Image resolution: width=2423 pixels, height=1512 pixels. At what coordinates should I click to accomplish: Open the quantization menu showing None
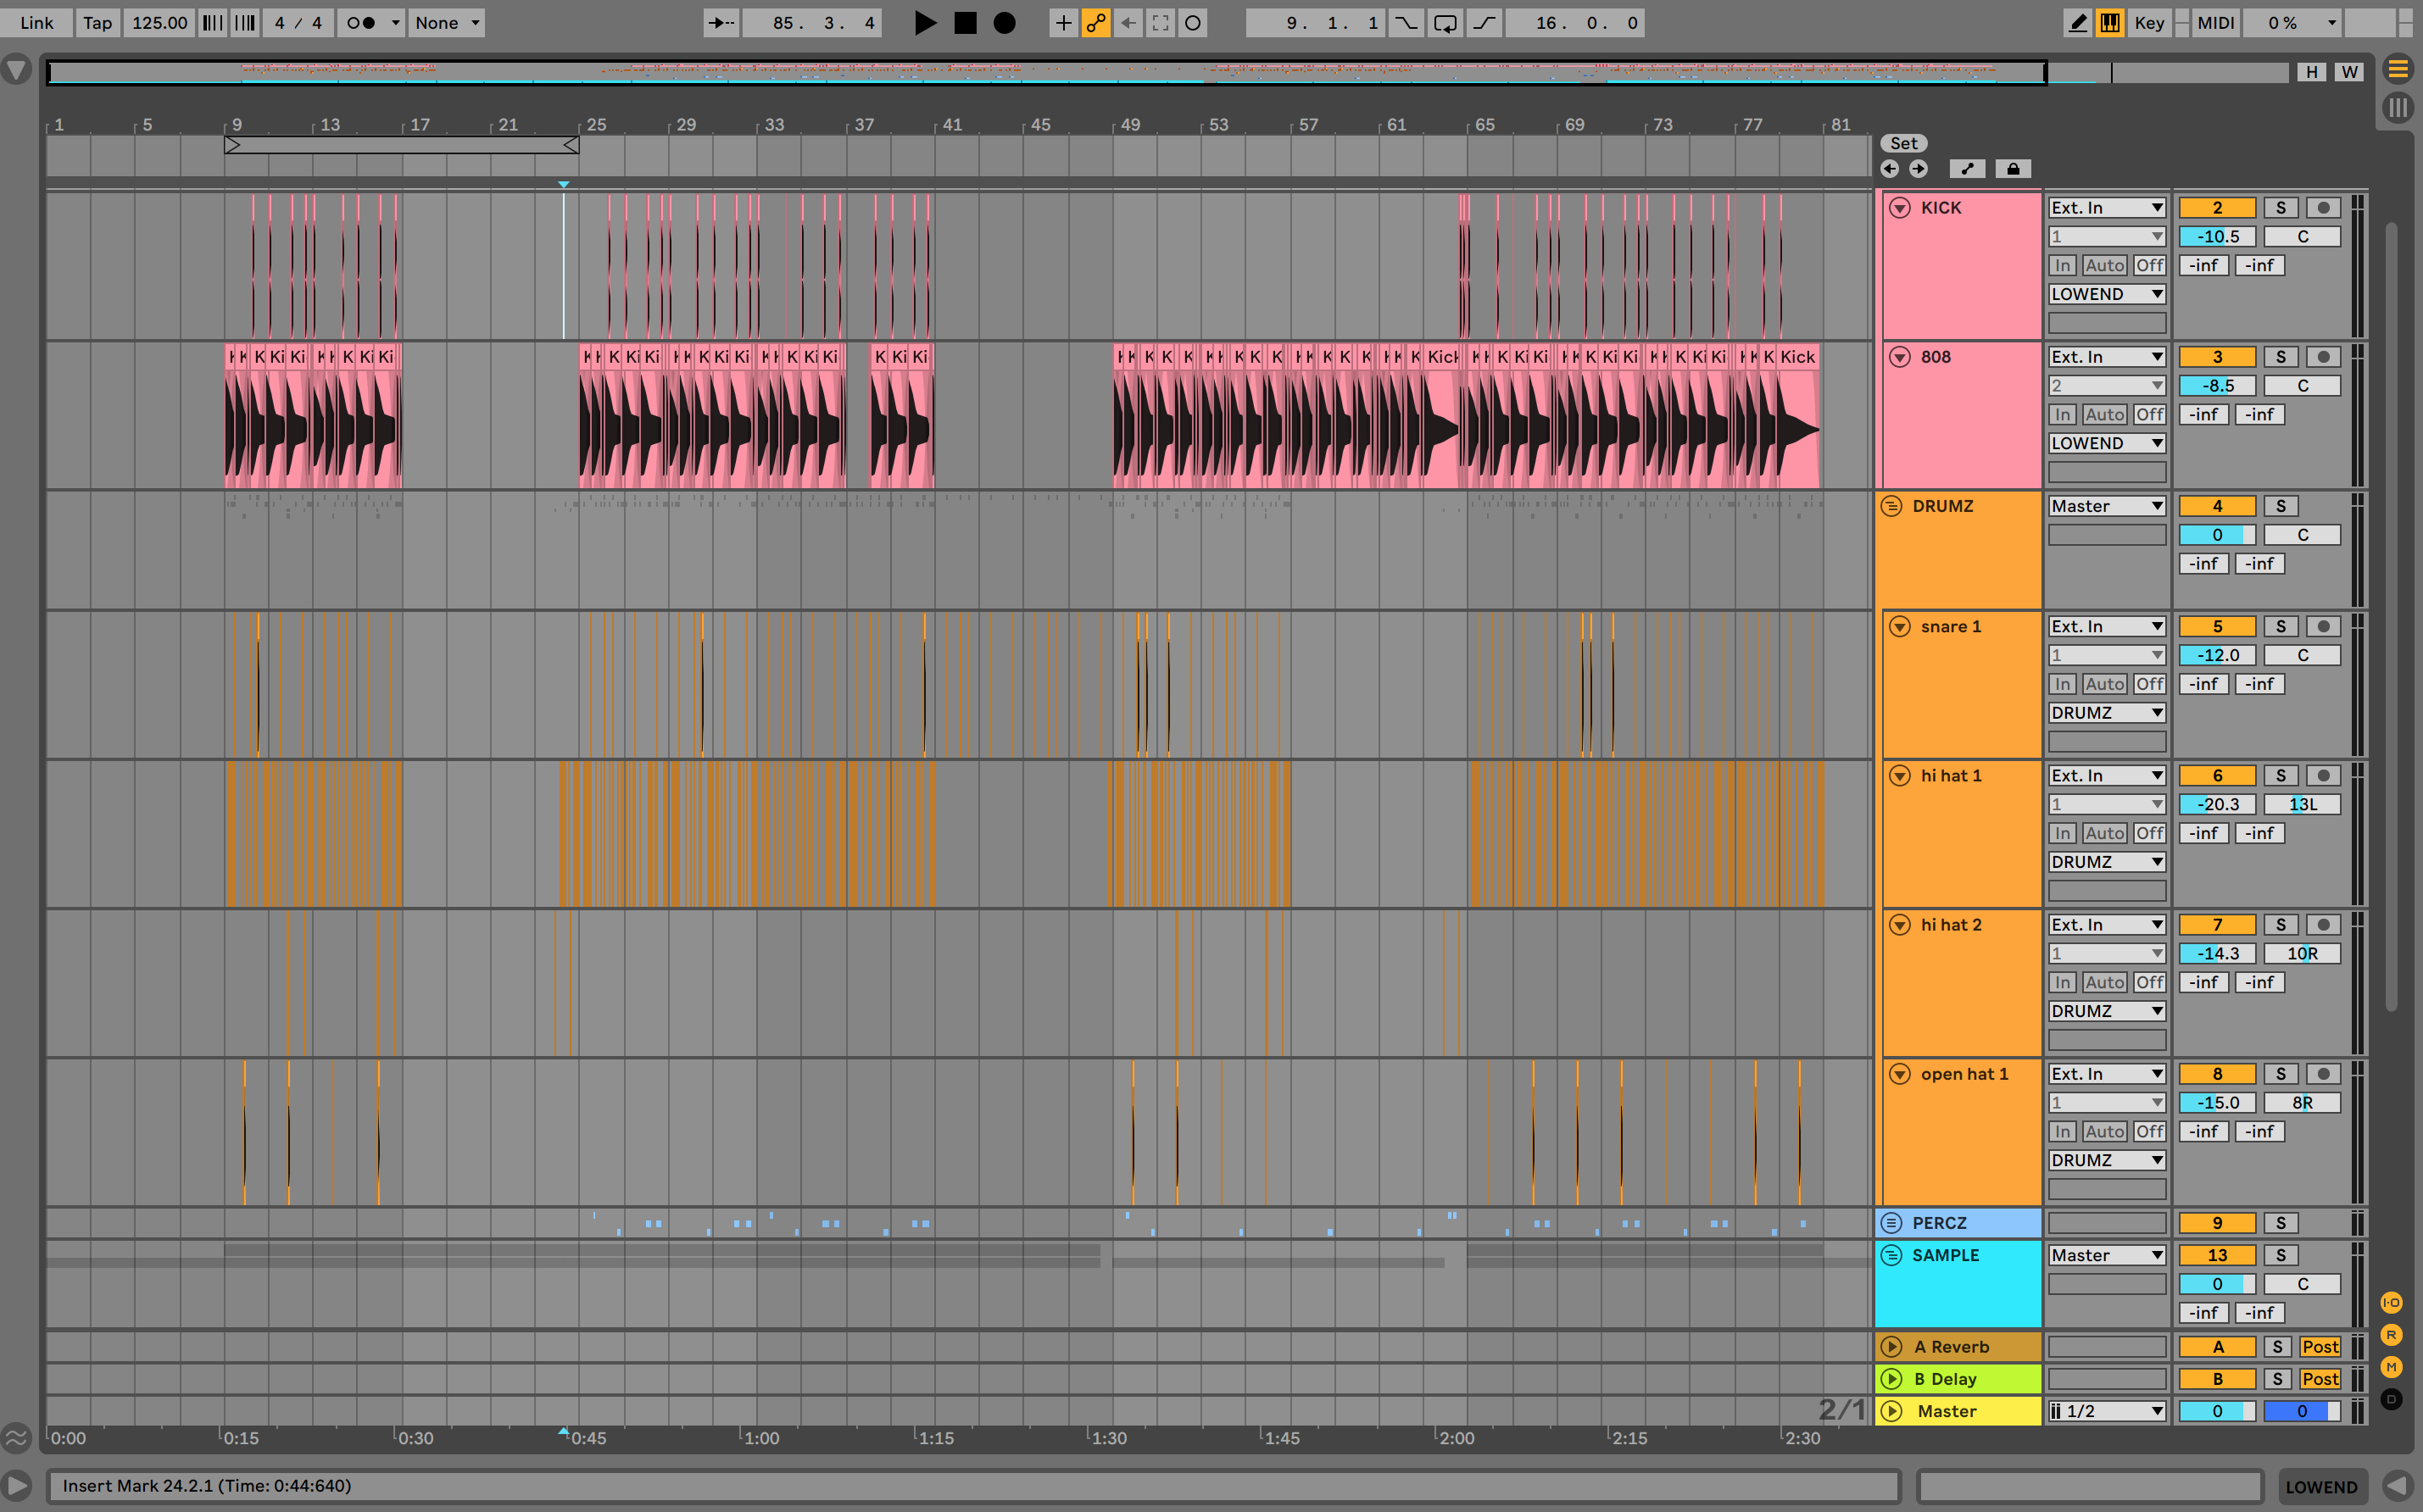[x=447, y=23]
